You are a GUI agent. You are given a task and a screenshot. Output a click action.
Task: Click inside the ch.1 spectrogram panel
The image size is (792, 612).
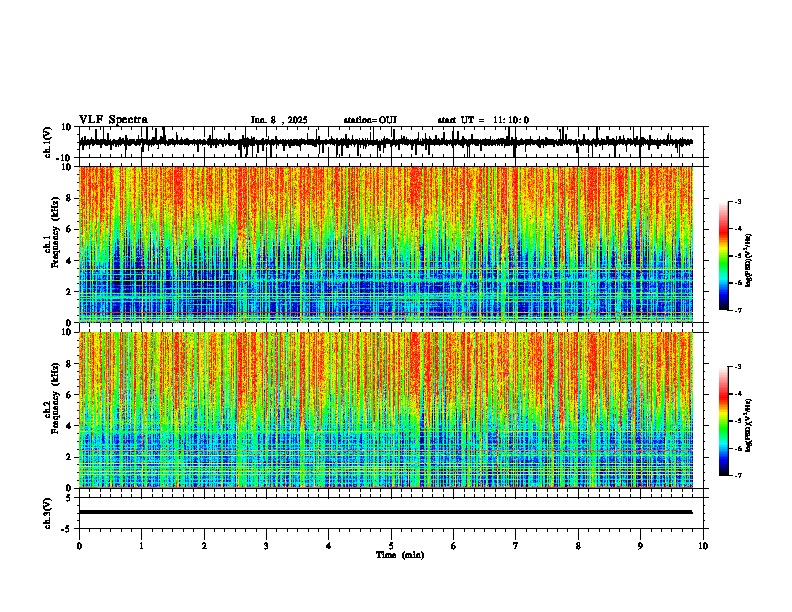(386, 244)
